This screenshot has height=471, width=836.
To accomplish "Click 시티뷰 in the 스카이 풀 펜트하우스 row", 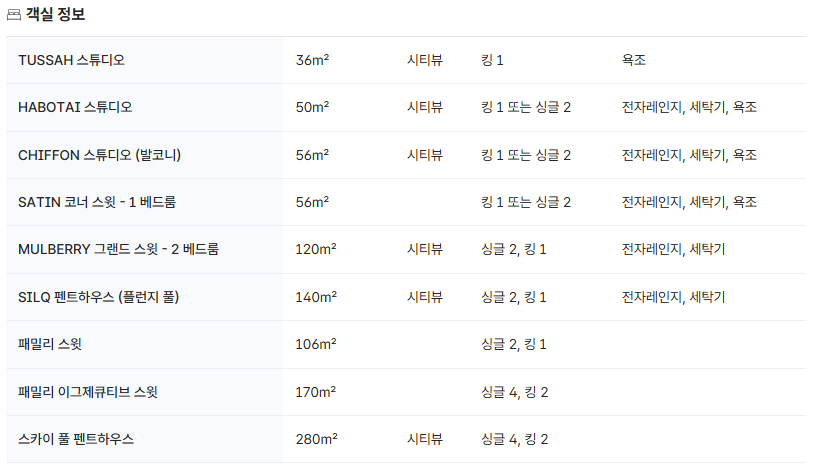I will click(x=425, y=439).
